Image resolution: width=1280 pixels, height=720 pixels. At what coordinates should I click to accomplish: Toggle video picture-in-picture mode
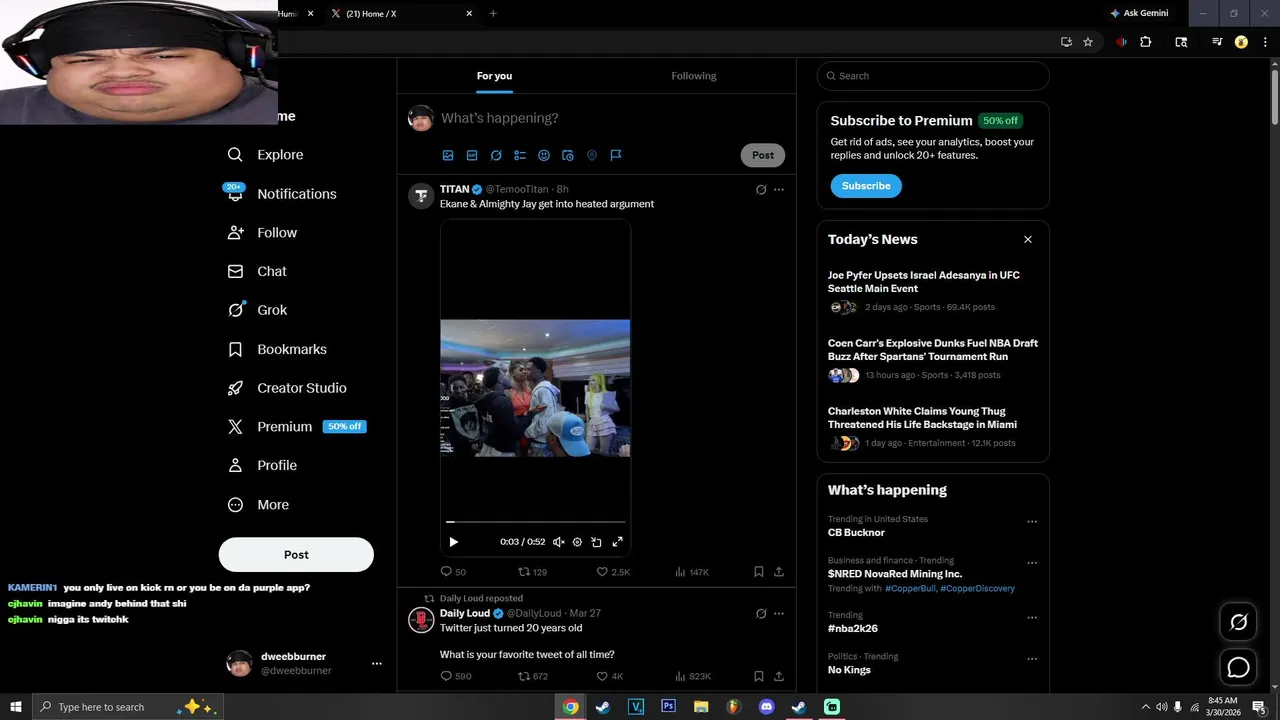[x=596, y=542]
